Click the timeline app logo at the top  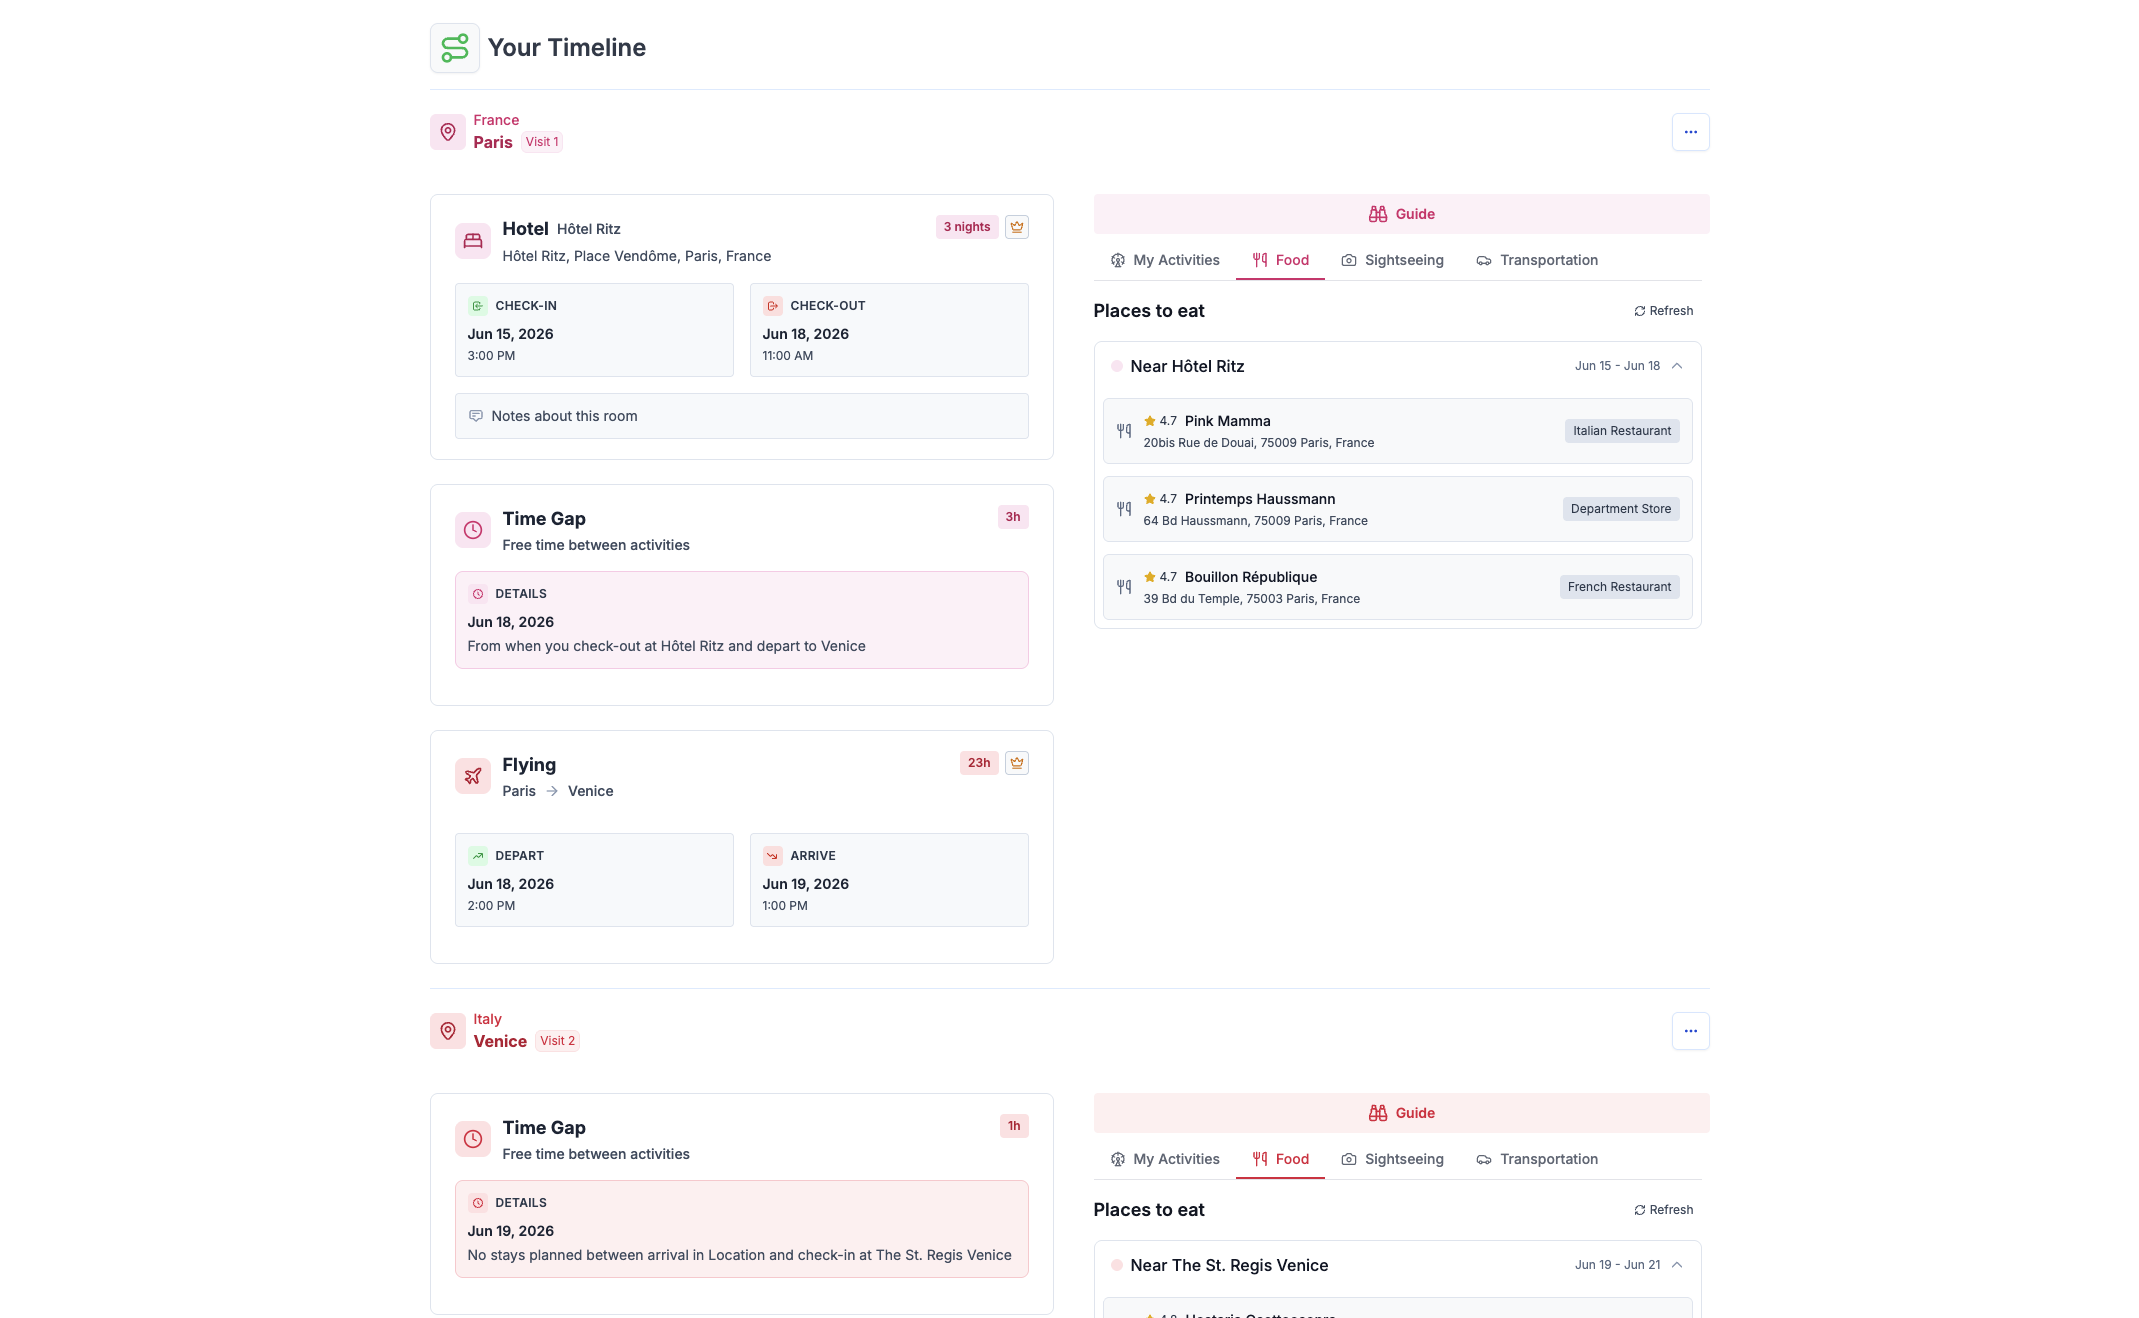pyautogui.click(x=454, y=47)
